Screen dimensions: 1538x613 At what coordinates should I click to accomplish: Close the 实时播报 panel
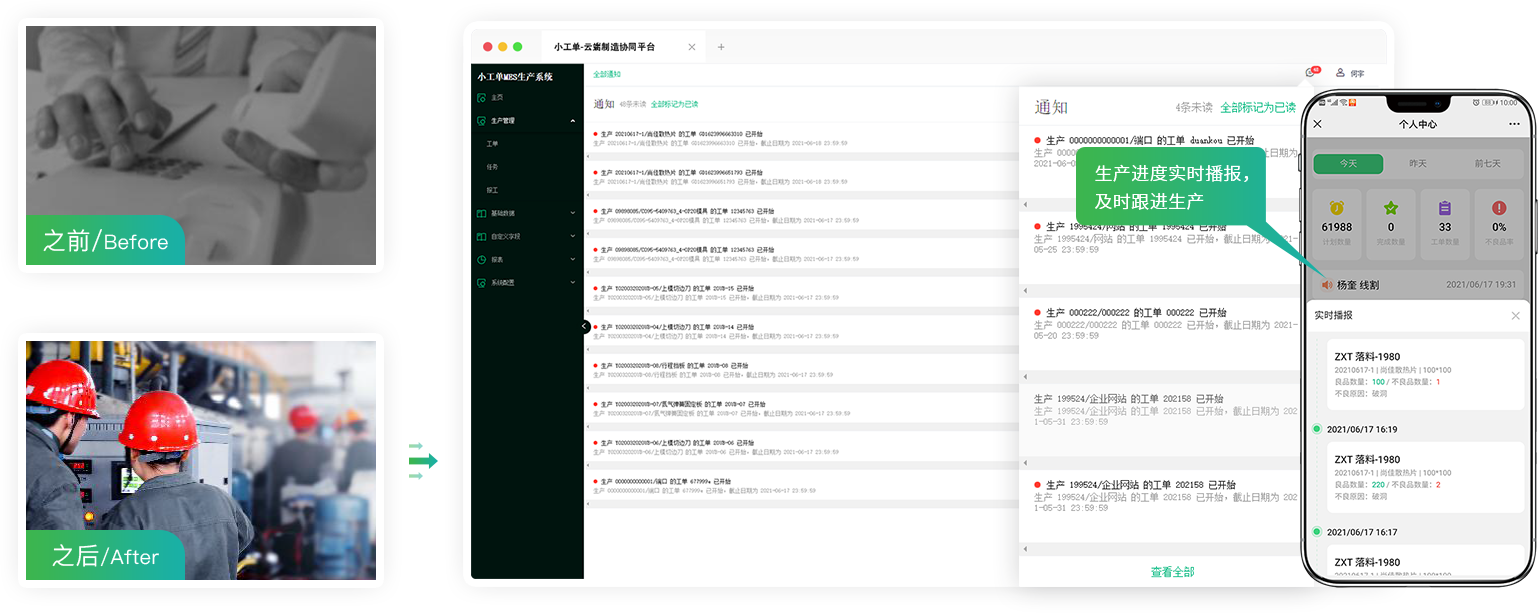(x=1515, y=316)
